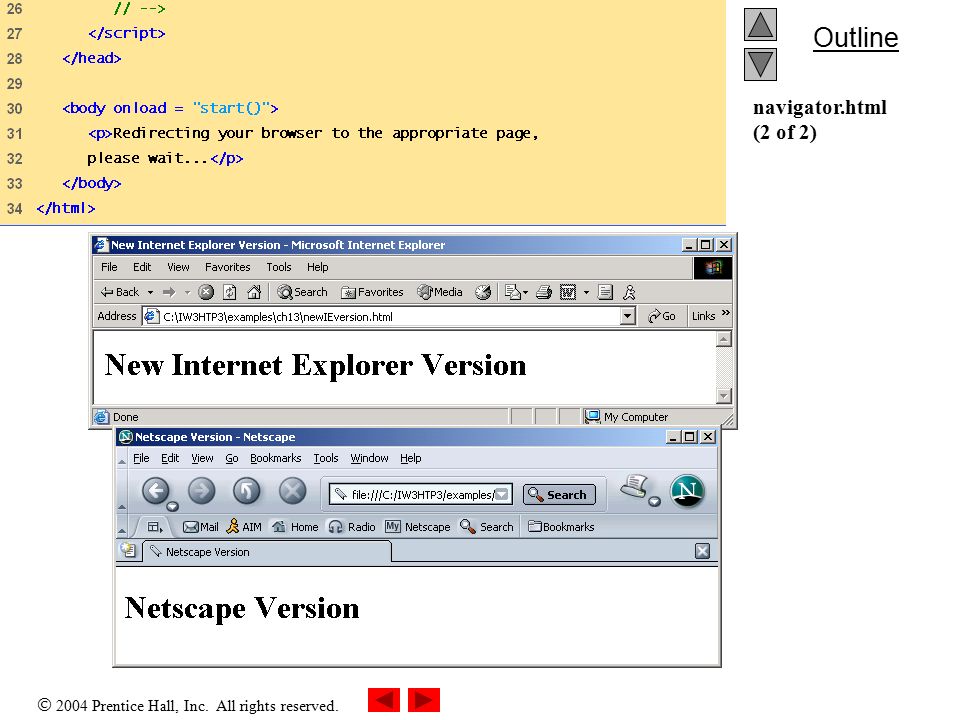The image size is (960, 720).
Task: Click the Netscape N logo throbber
Action: [x=687, y=491]
